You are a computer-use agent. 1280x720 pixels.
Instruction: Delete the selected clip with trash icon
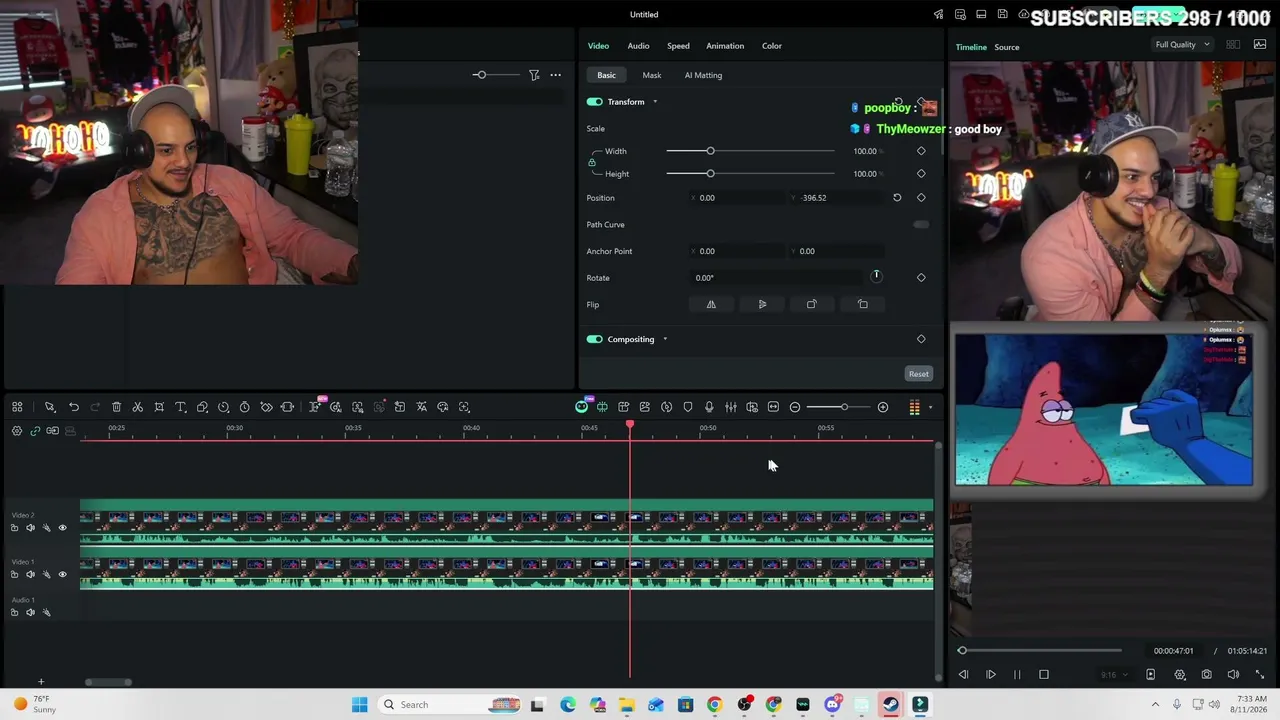(x=116, y=407)
